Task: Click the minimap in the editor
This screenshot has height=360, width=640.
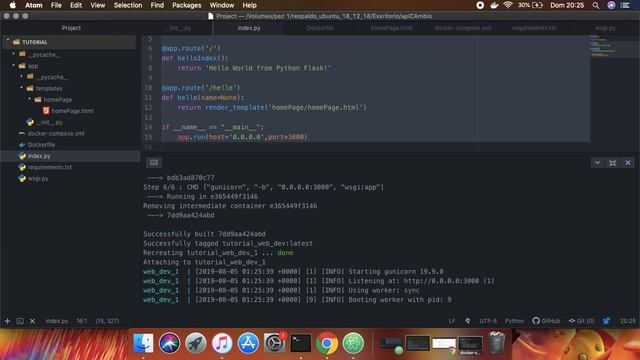Action: (614, 46)
